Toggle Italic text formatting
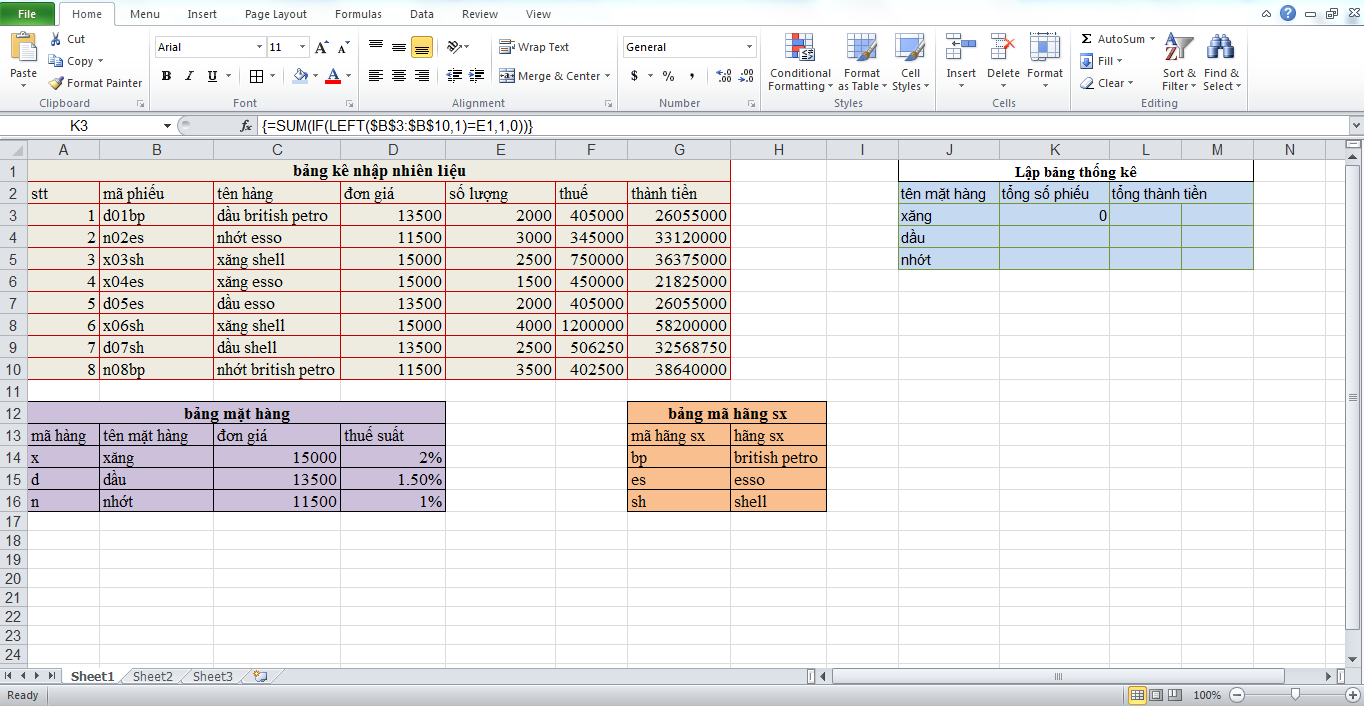Image resolution: width=1364 pixels, height=706 pixels. (x=189, y=76)
